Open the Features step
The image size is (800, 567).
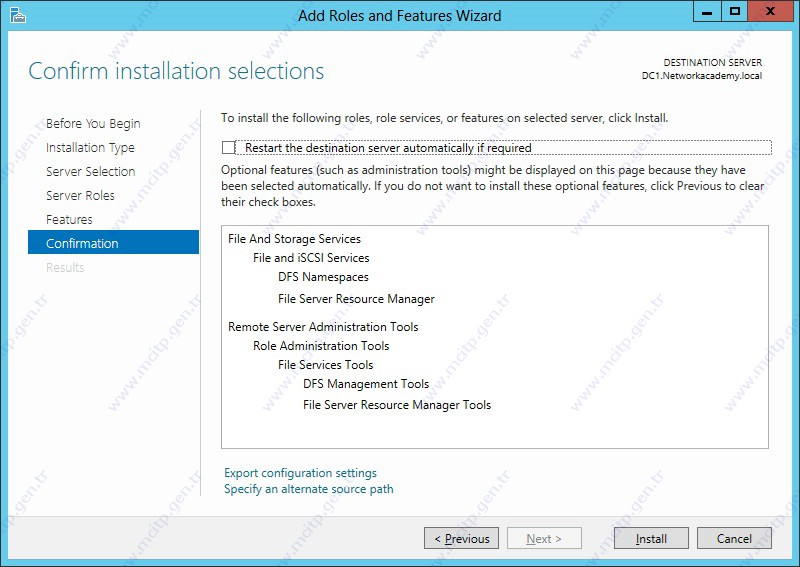click(x=69, y=219)
